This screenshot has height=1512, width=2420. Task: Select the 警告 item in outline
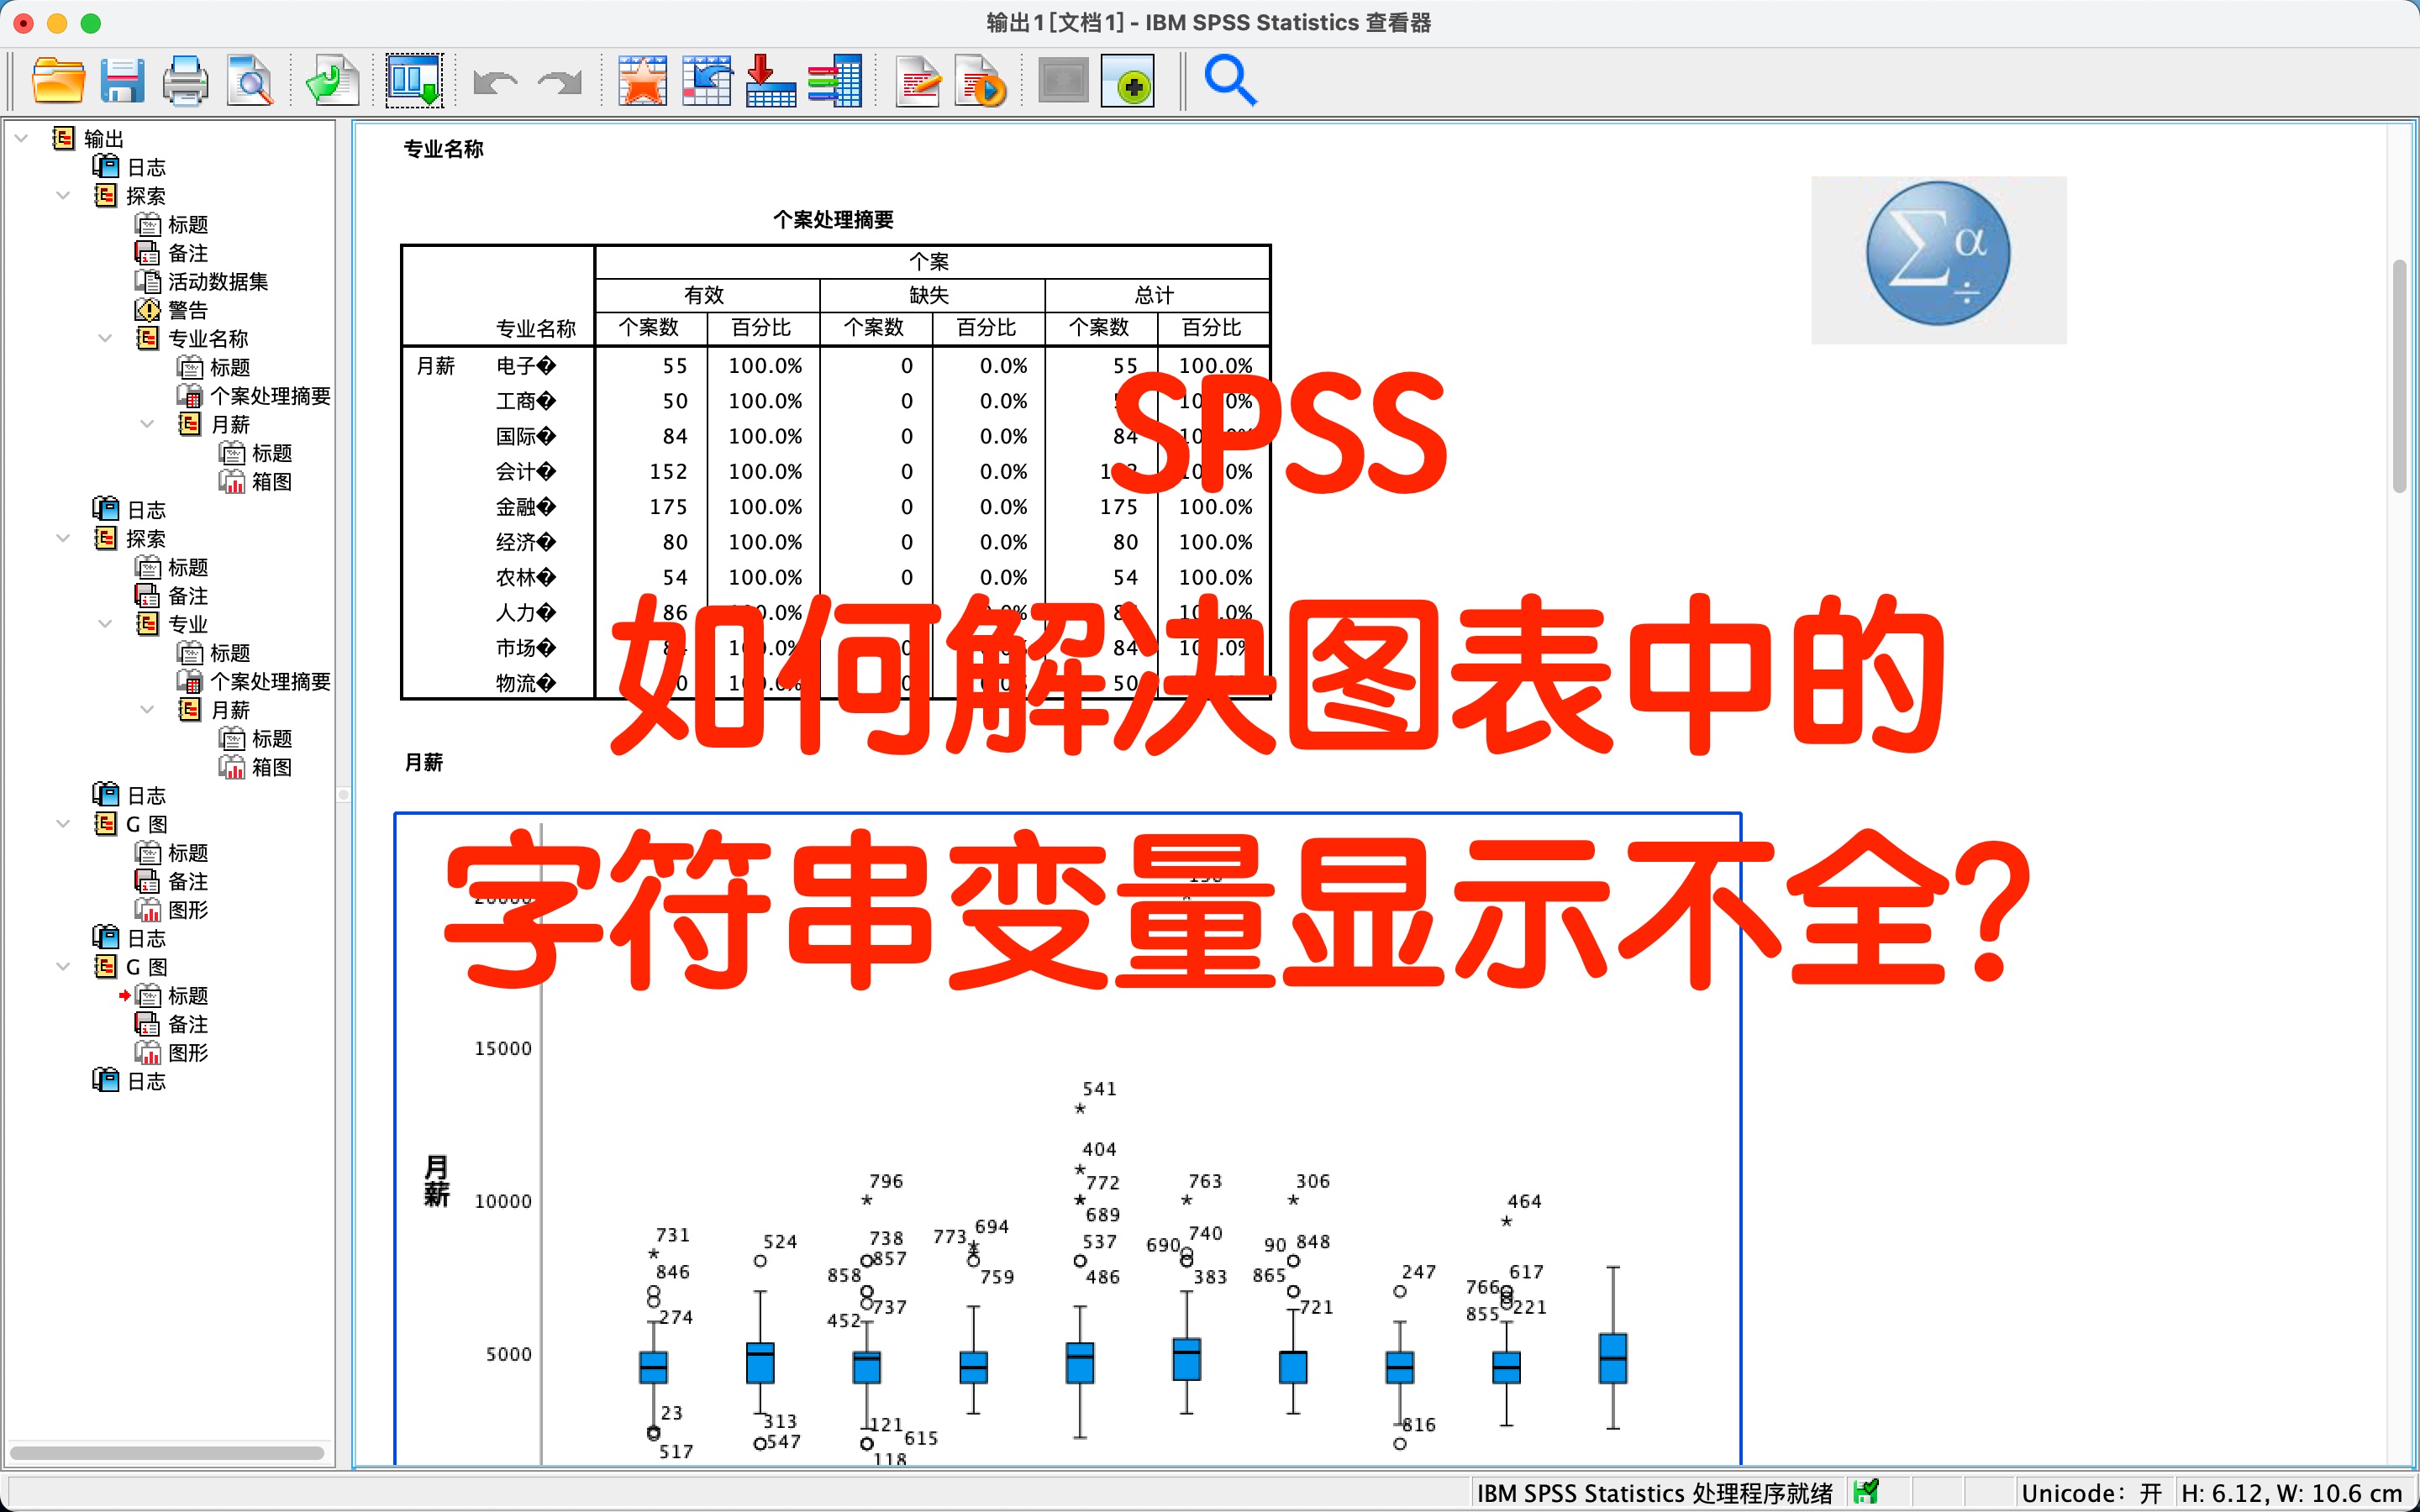187,310
